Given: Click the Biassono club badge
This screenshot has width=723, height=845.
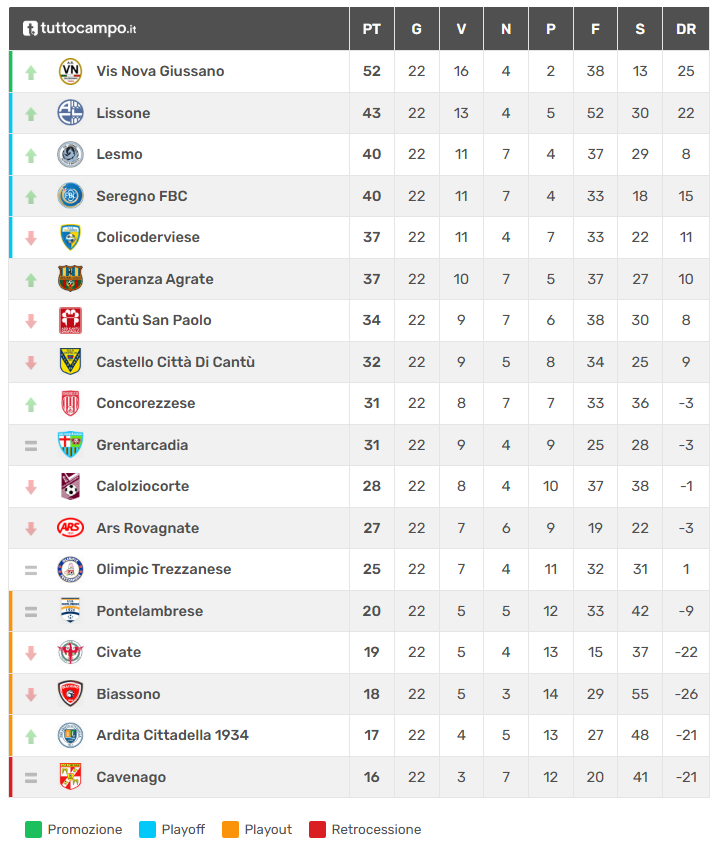Looking at the screenshot, I should point(70,694).
